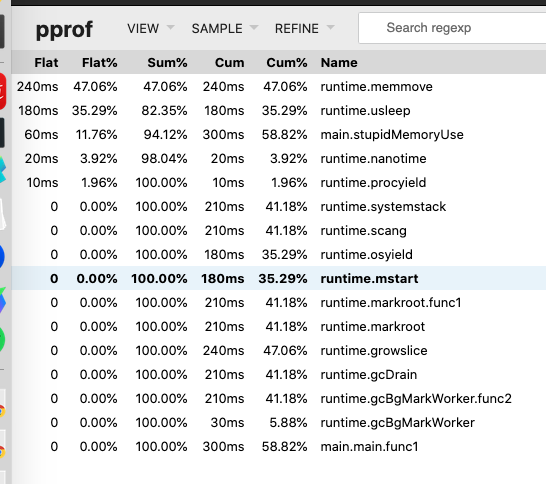Screen dimensions: 546x484
Task: Click the pprof logo title
Action: point(64,29)
